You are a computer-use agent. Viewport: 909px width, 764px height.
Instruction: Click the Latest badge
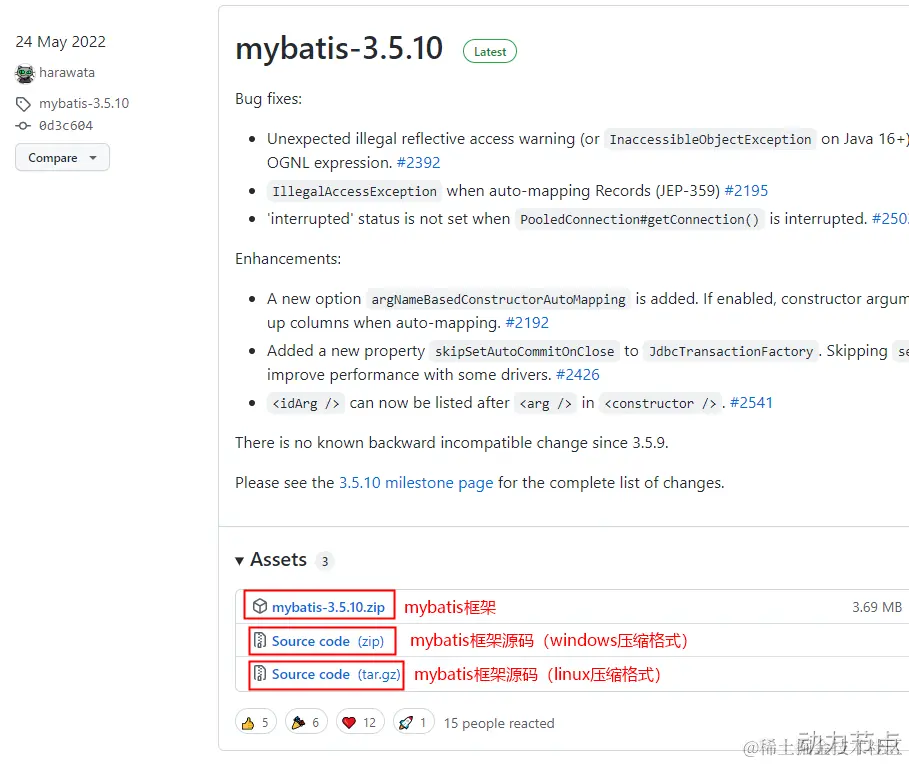pos(490,52)
